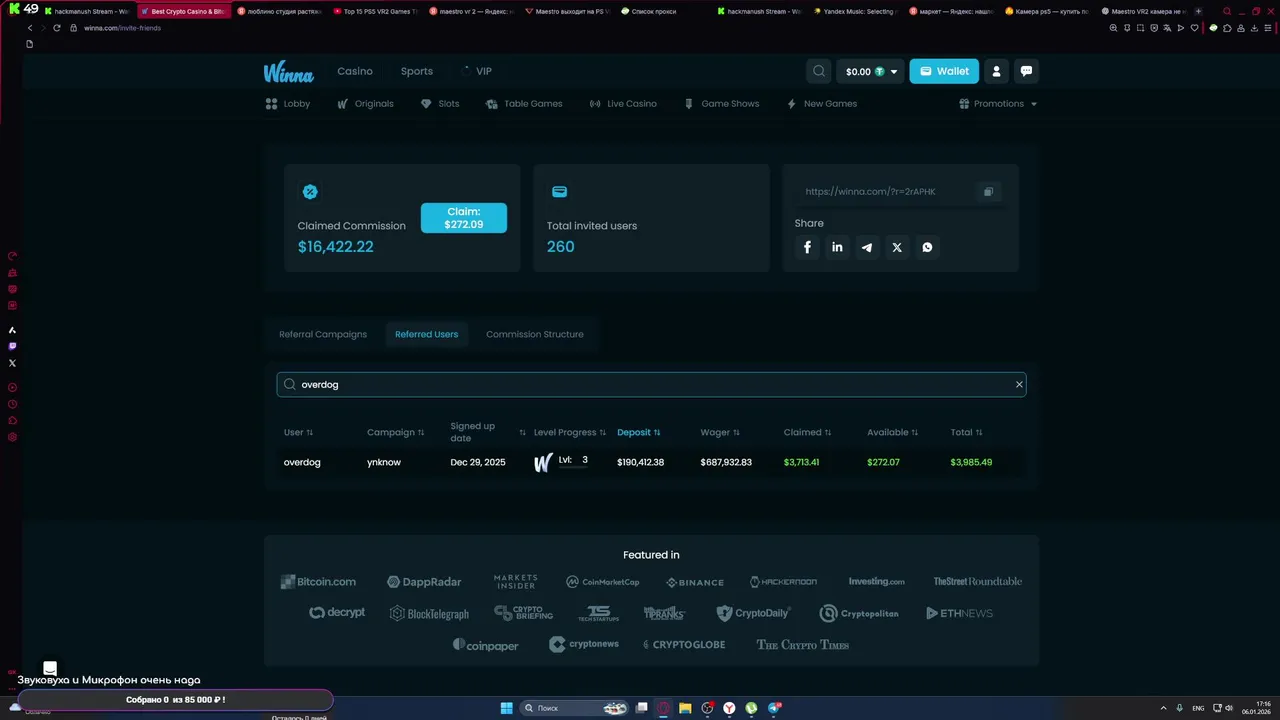
Task: Expand the $0.00 balance dropdown
Action: (870, 71)
